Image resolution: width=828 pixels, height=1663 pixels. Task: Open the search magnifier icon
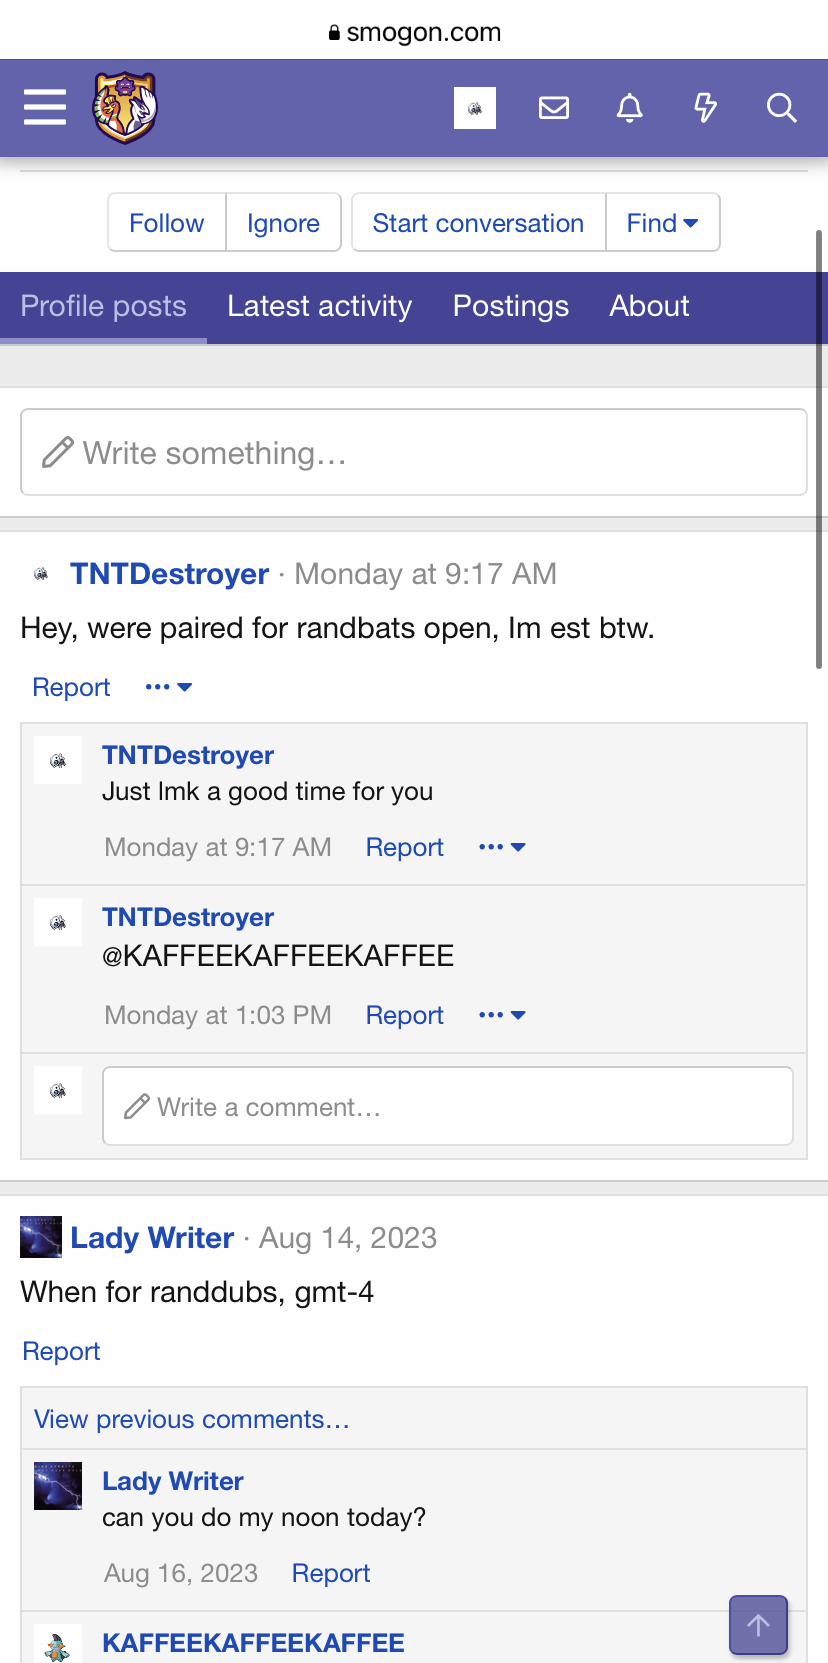[781, 107]
